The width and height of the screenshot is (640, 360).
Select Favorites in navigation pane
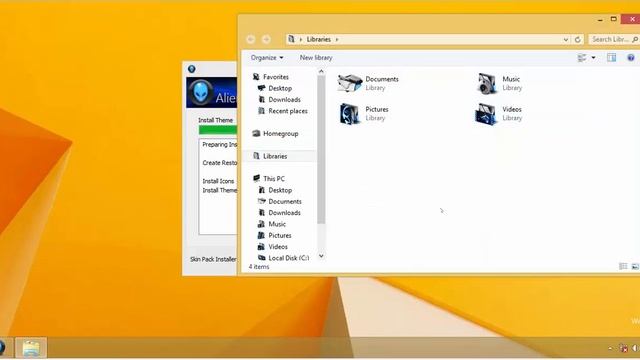276,77
